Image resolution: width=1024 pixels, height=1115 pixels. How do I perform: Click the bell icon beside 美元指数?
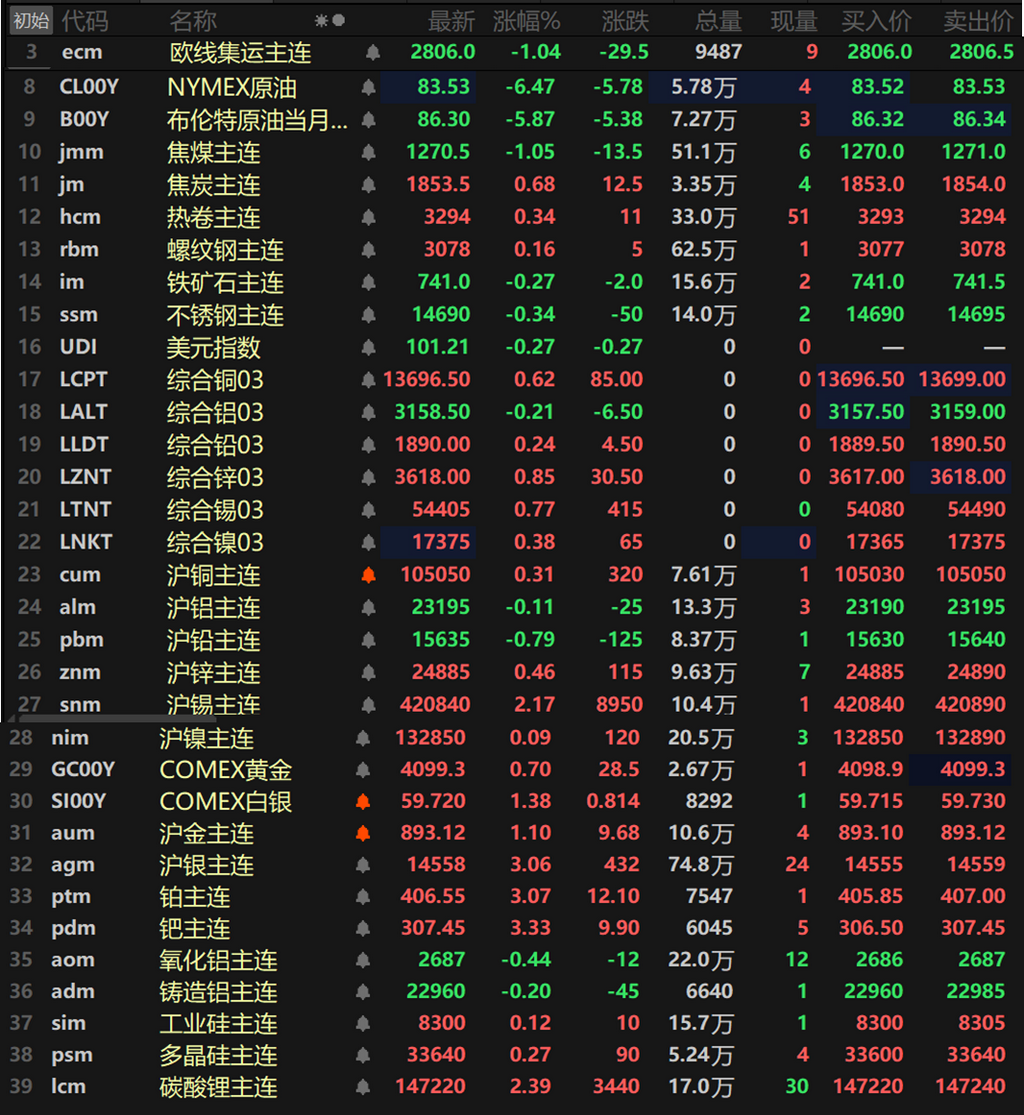(x=368, y=348)
